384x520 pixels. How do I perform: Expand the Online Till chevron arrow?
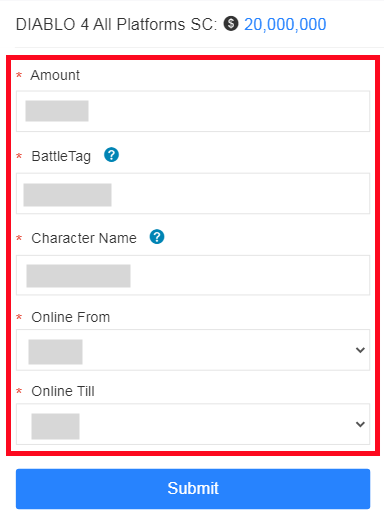tap(360, 424)
